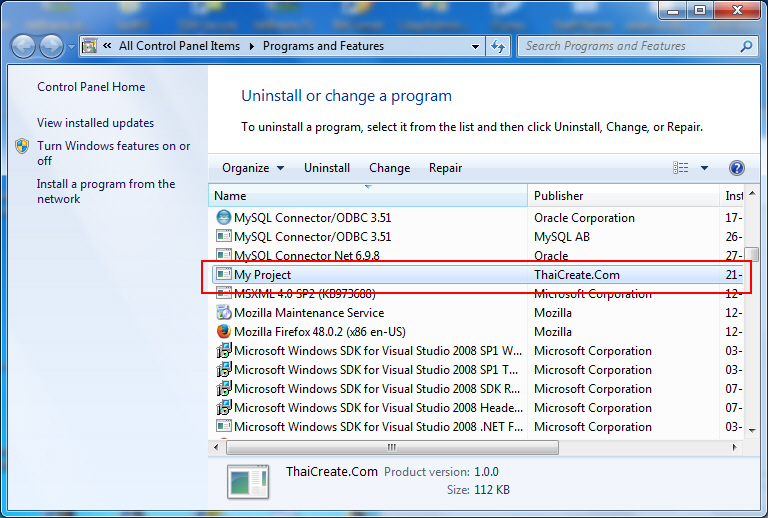Open Control Panel Home link
The height and width of the screenshot is (518, 768).
tap(91, 87)
